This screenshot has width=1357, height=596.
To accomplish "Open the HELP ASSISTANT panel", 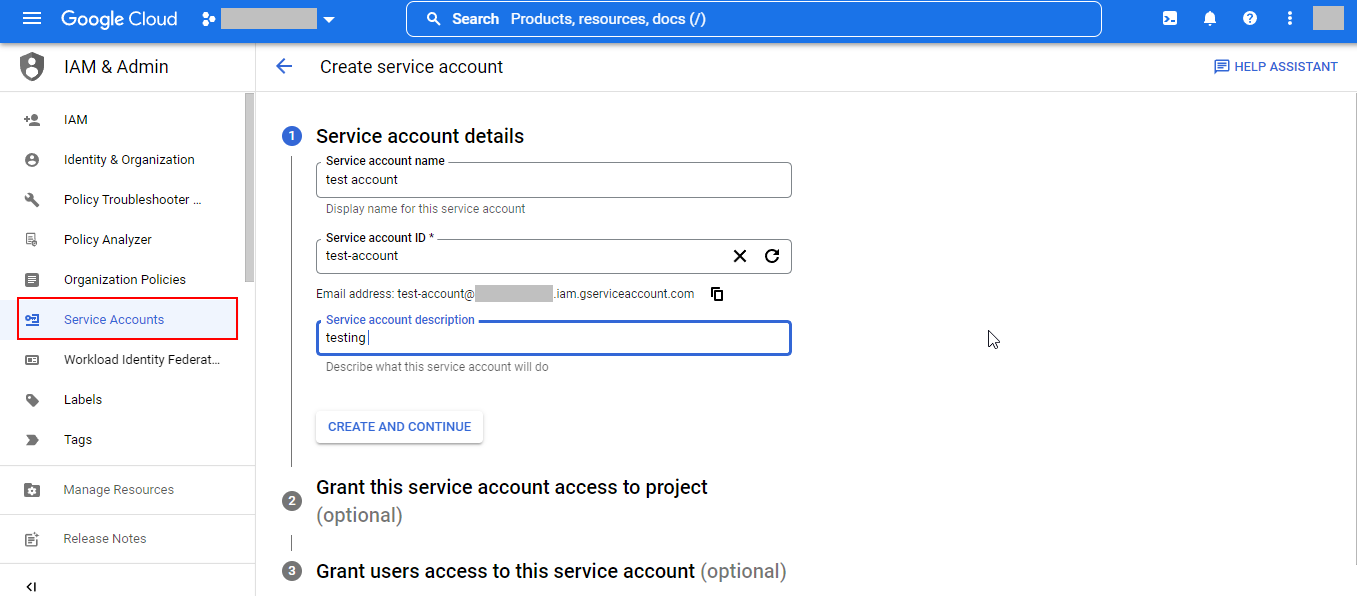I will (x=1275, y=67).
